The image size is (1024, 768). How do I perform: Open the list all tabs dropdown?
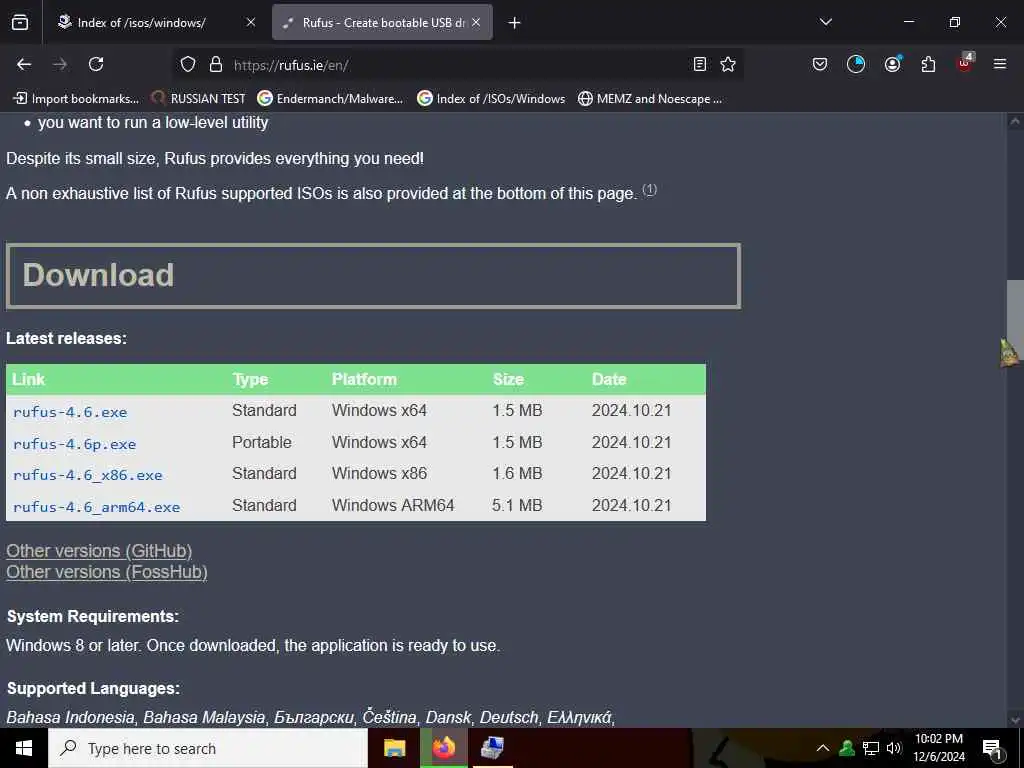point(825,22)
